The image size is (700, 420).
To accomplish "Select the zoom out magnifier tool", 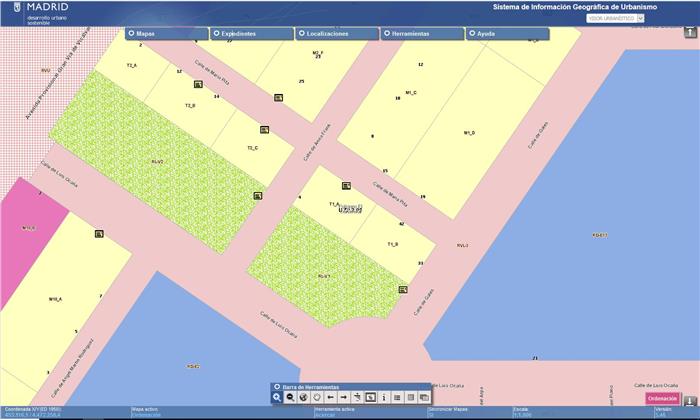I will pos(290,398).
